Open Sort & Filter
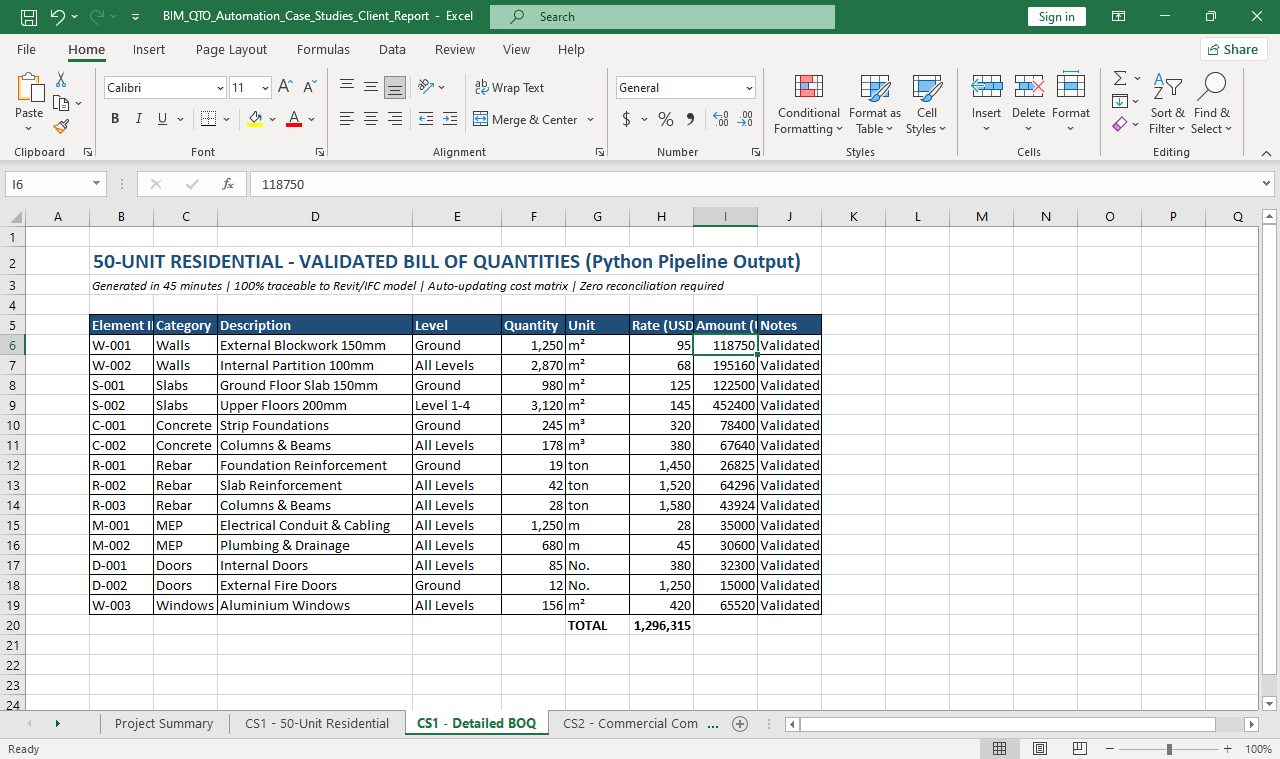 pyautogui.click(x=1167, y=104)
